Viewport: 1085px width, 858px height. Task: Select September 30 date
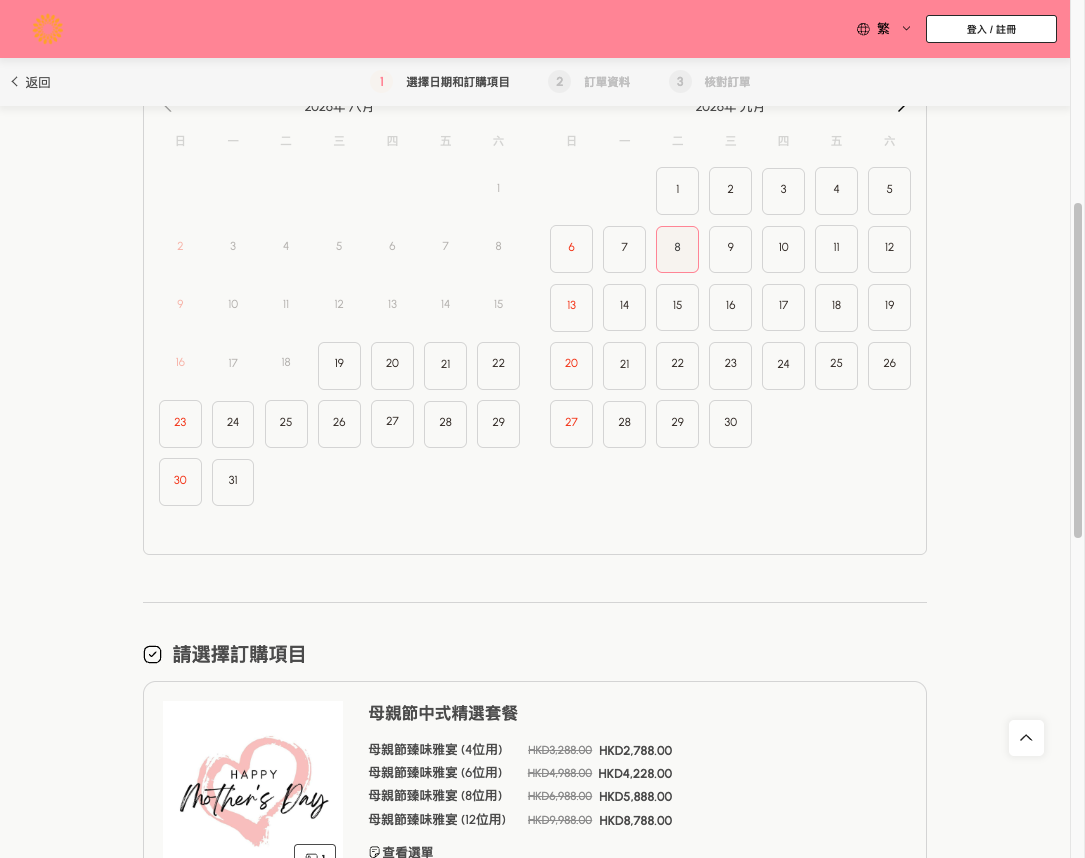pos(731,423)
